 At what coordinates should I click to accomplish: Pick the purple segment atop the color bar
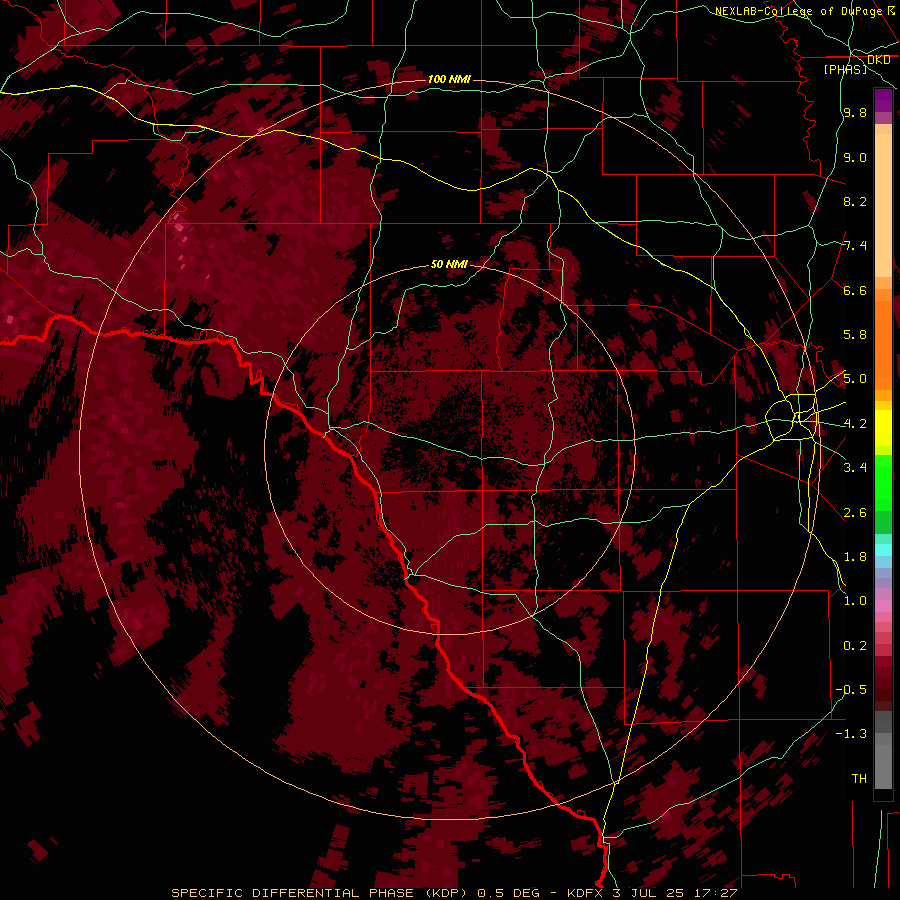[883, 100]
